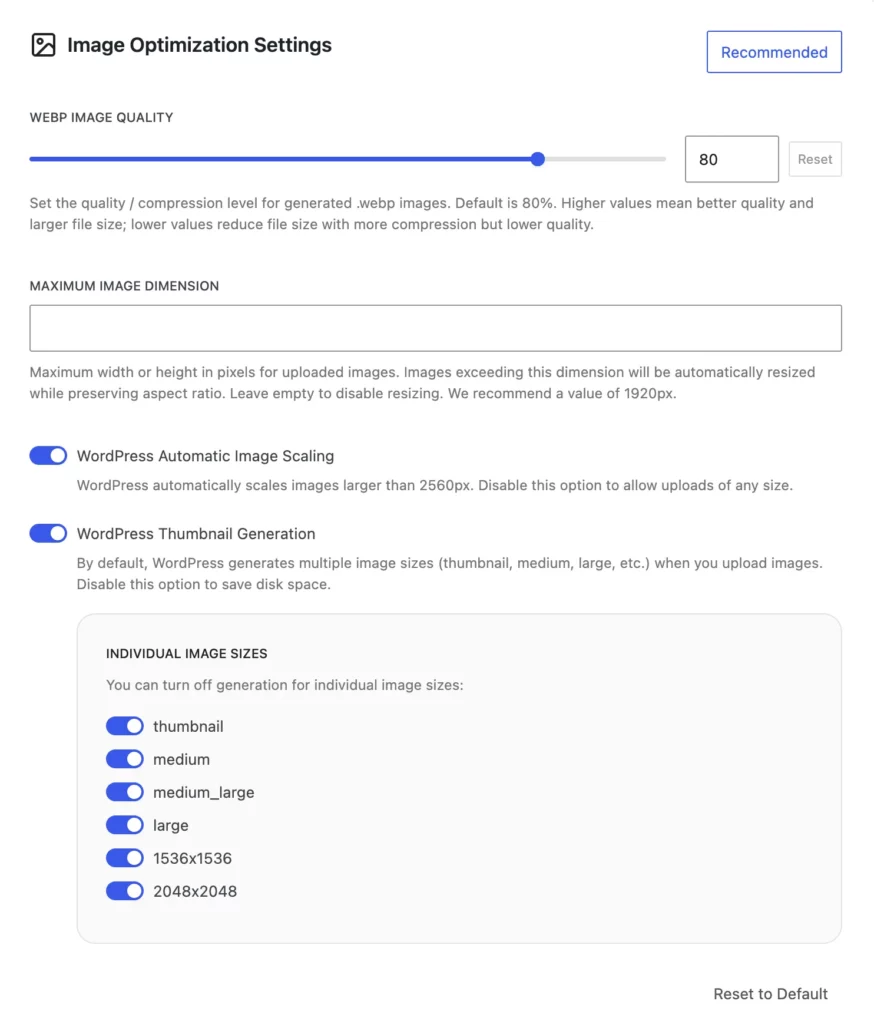874x1024 pixels.
Task: Click the Maximum Image Dimension text box
Action: [x=435, y=328]
